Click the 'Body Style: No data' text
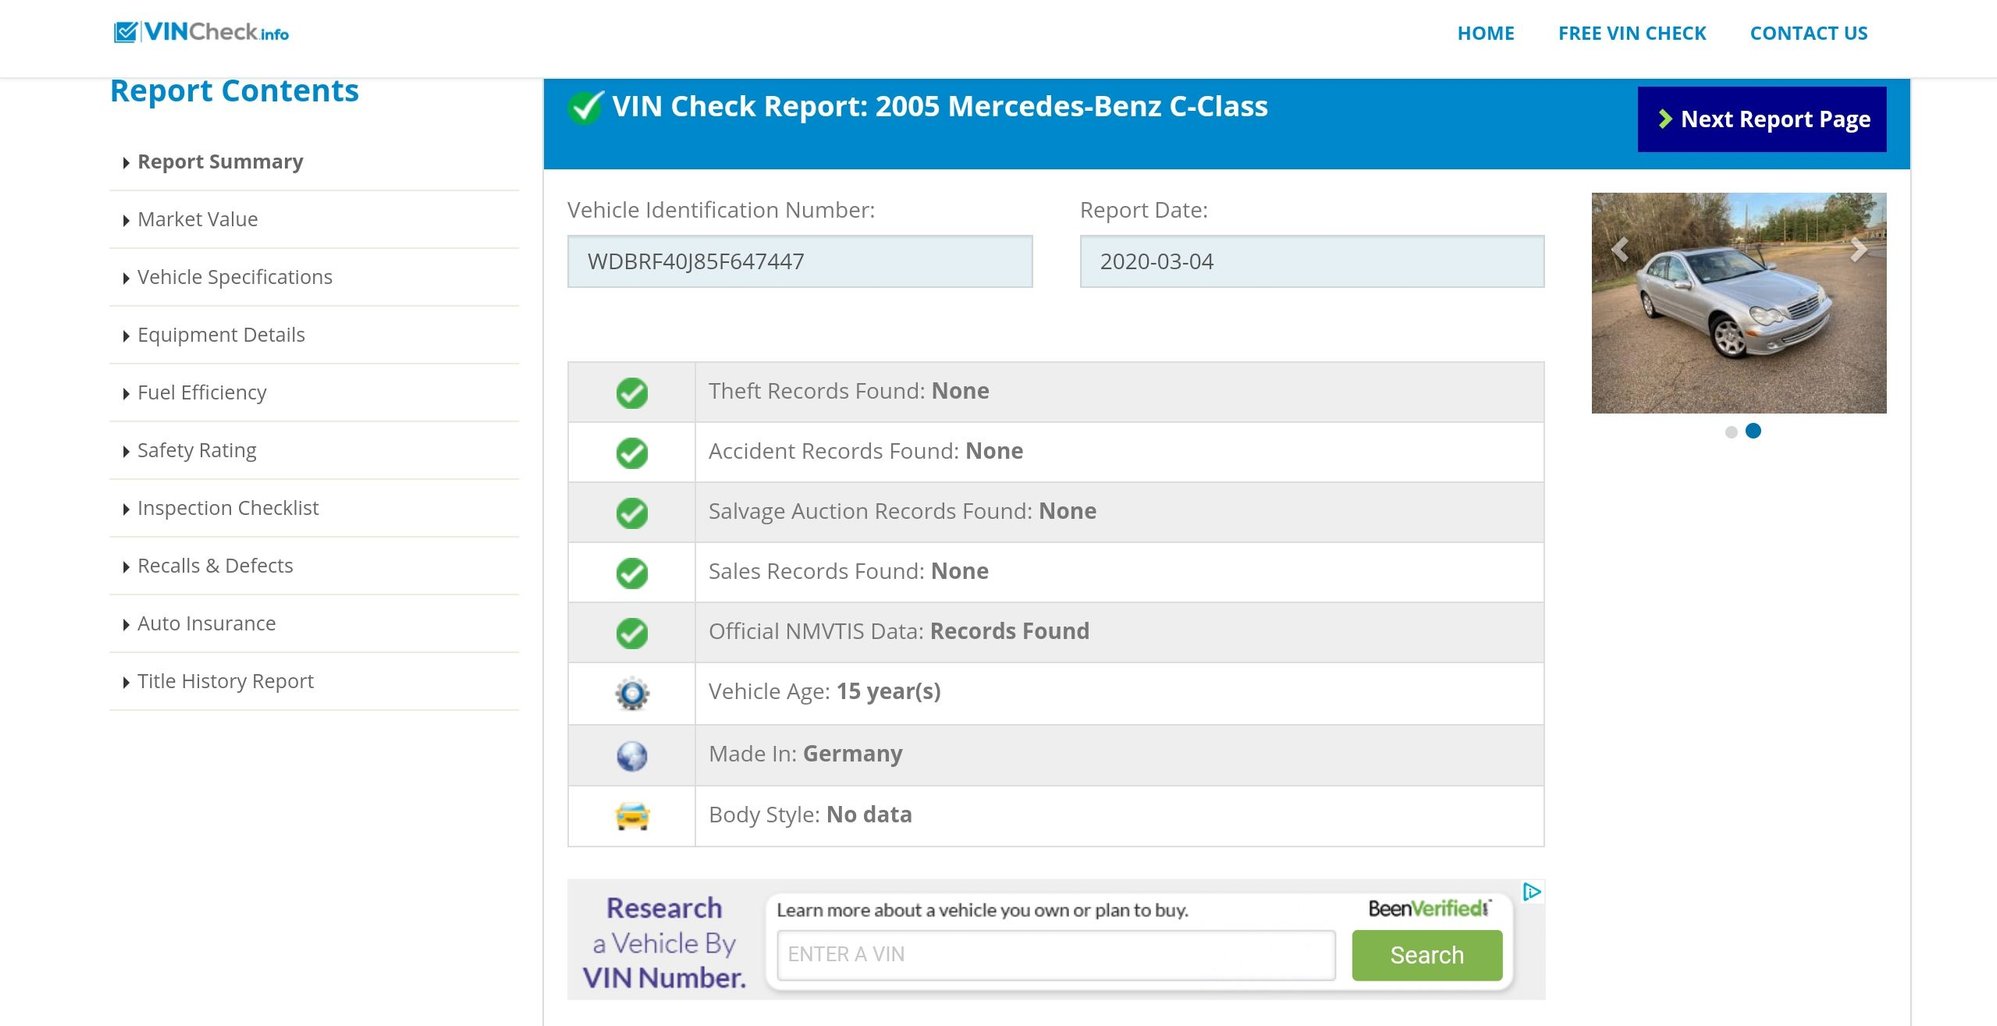Screen dimensions: 1997x1026 [810, 815]
